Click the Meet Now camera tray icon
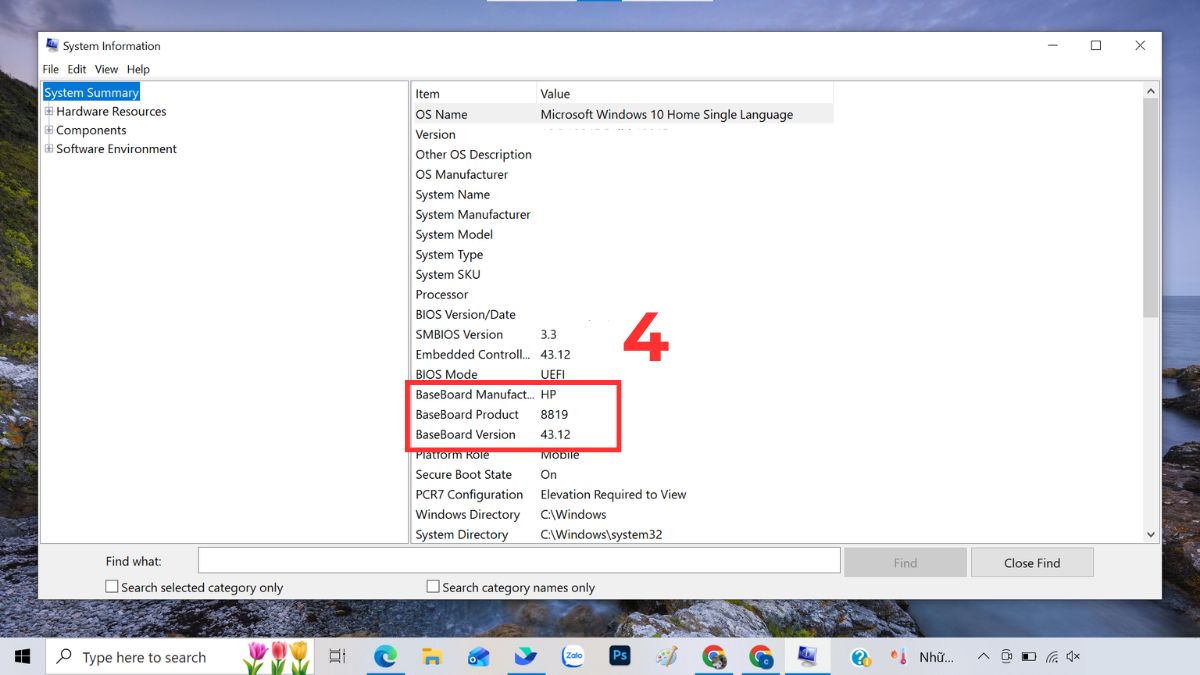This screenshot has width=1200, height=675. pyautogui.click(x=1006, y=657)
